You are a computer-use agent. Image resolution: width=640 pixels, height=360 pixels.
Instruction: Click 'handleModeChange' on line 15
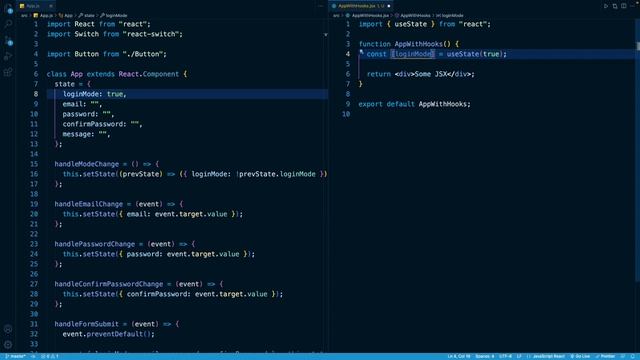pos(87,164)
